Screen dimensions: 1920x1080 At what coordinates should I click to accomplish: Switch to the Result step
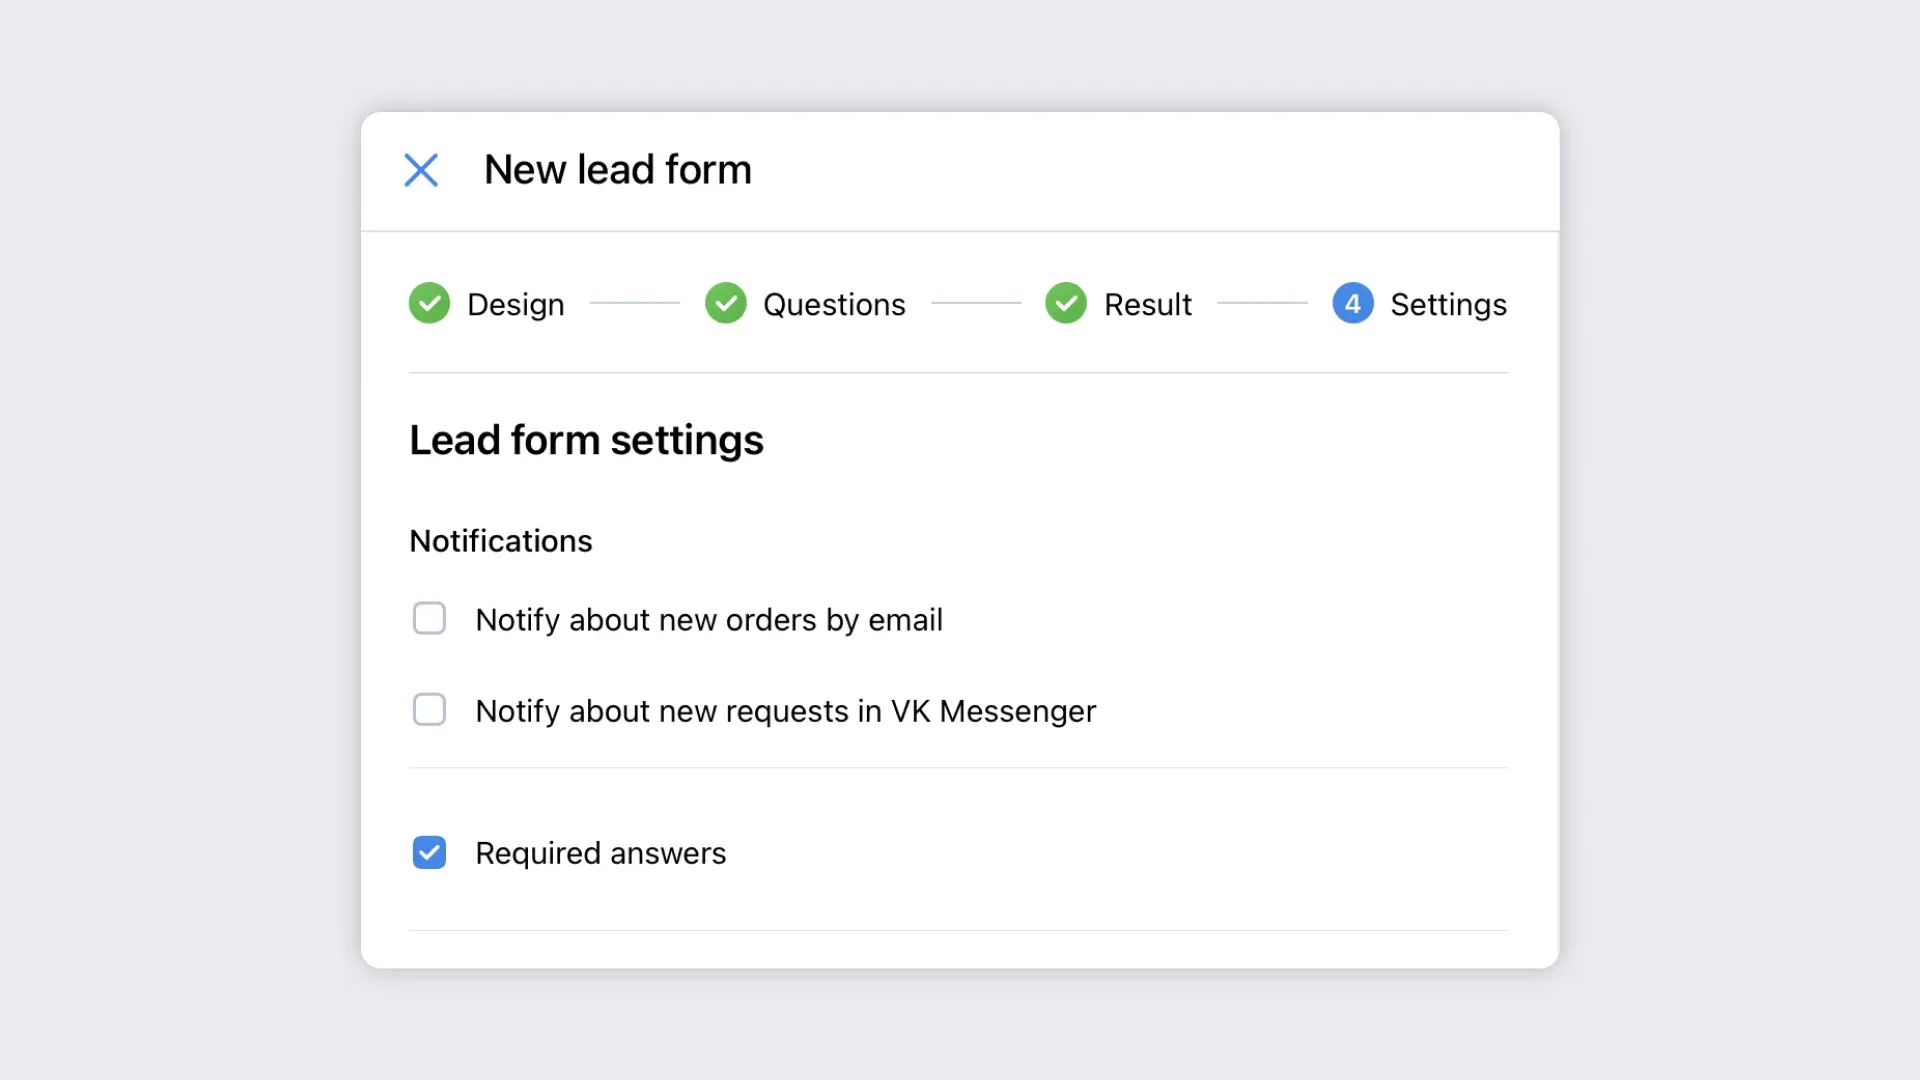coord(1147,304)
